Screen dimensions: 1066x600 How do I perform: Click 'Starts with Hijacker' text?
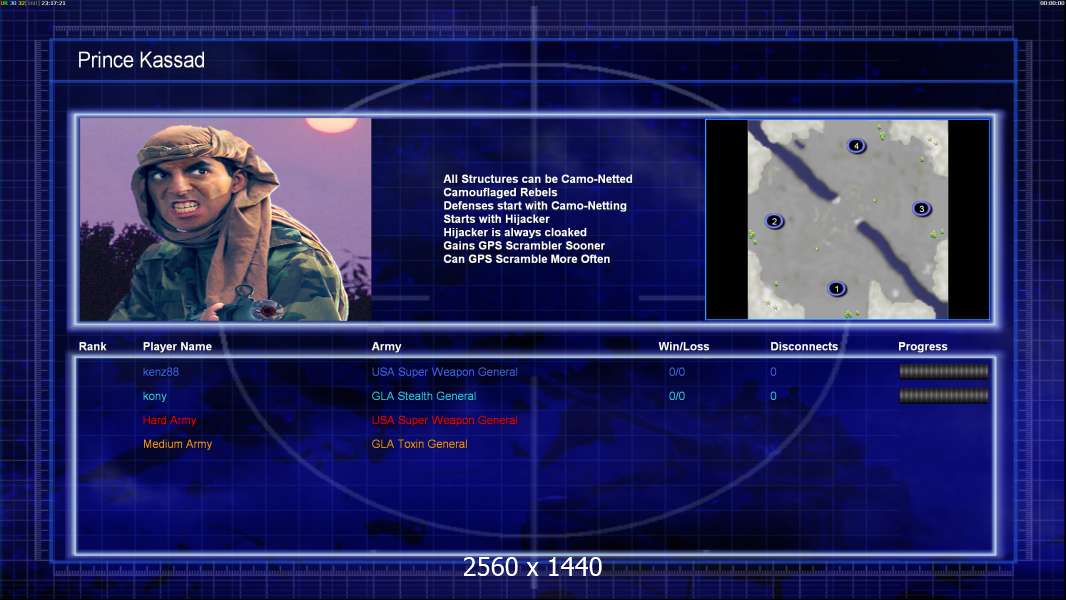pyautogui.click(x=496, y=219)
